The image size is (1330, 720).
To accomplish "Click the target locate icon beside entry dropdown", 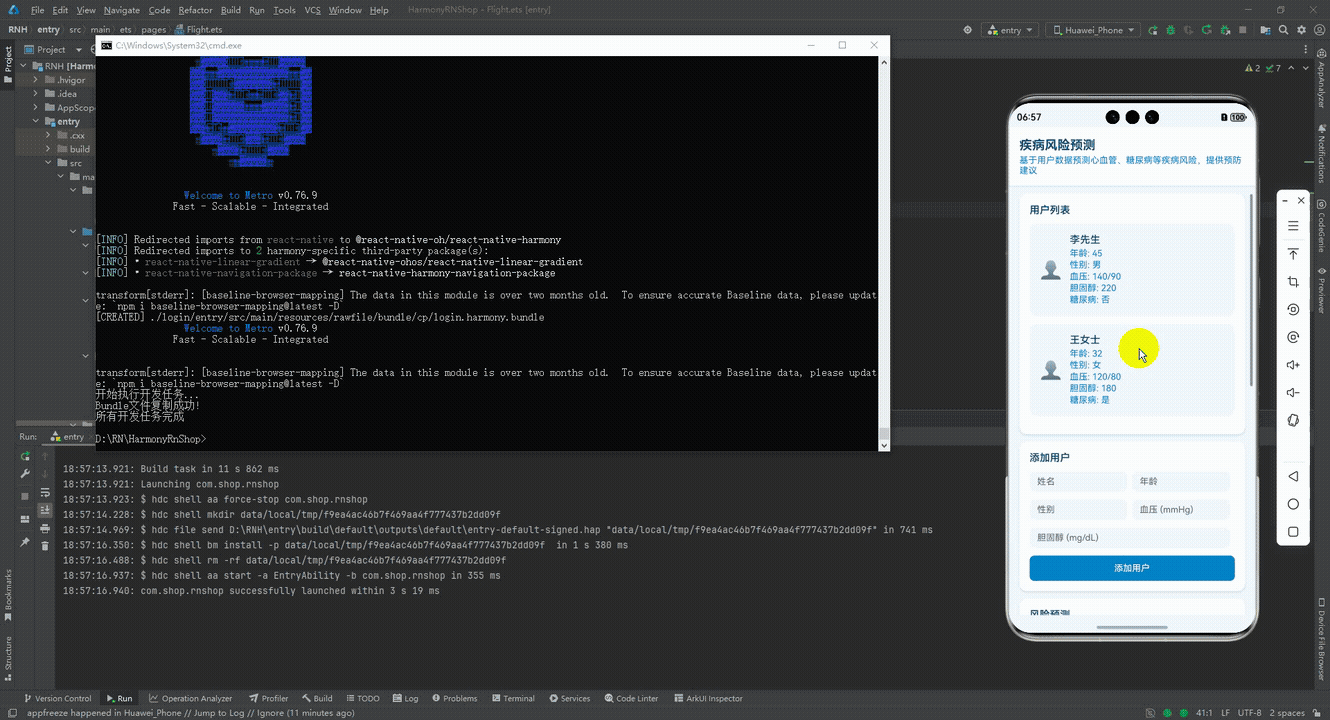I will pos(967,30).
